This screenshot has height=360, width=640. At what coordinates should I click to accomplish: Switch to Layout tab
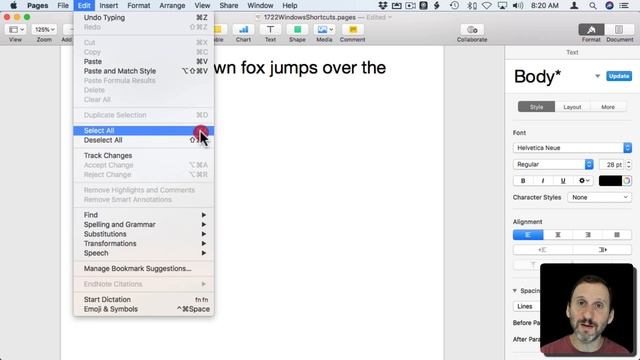point(572,107)
